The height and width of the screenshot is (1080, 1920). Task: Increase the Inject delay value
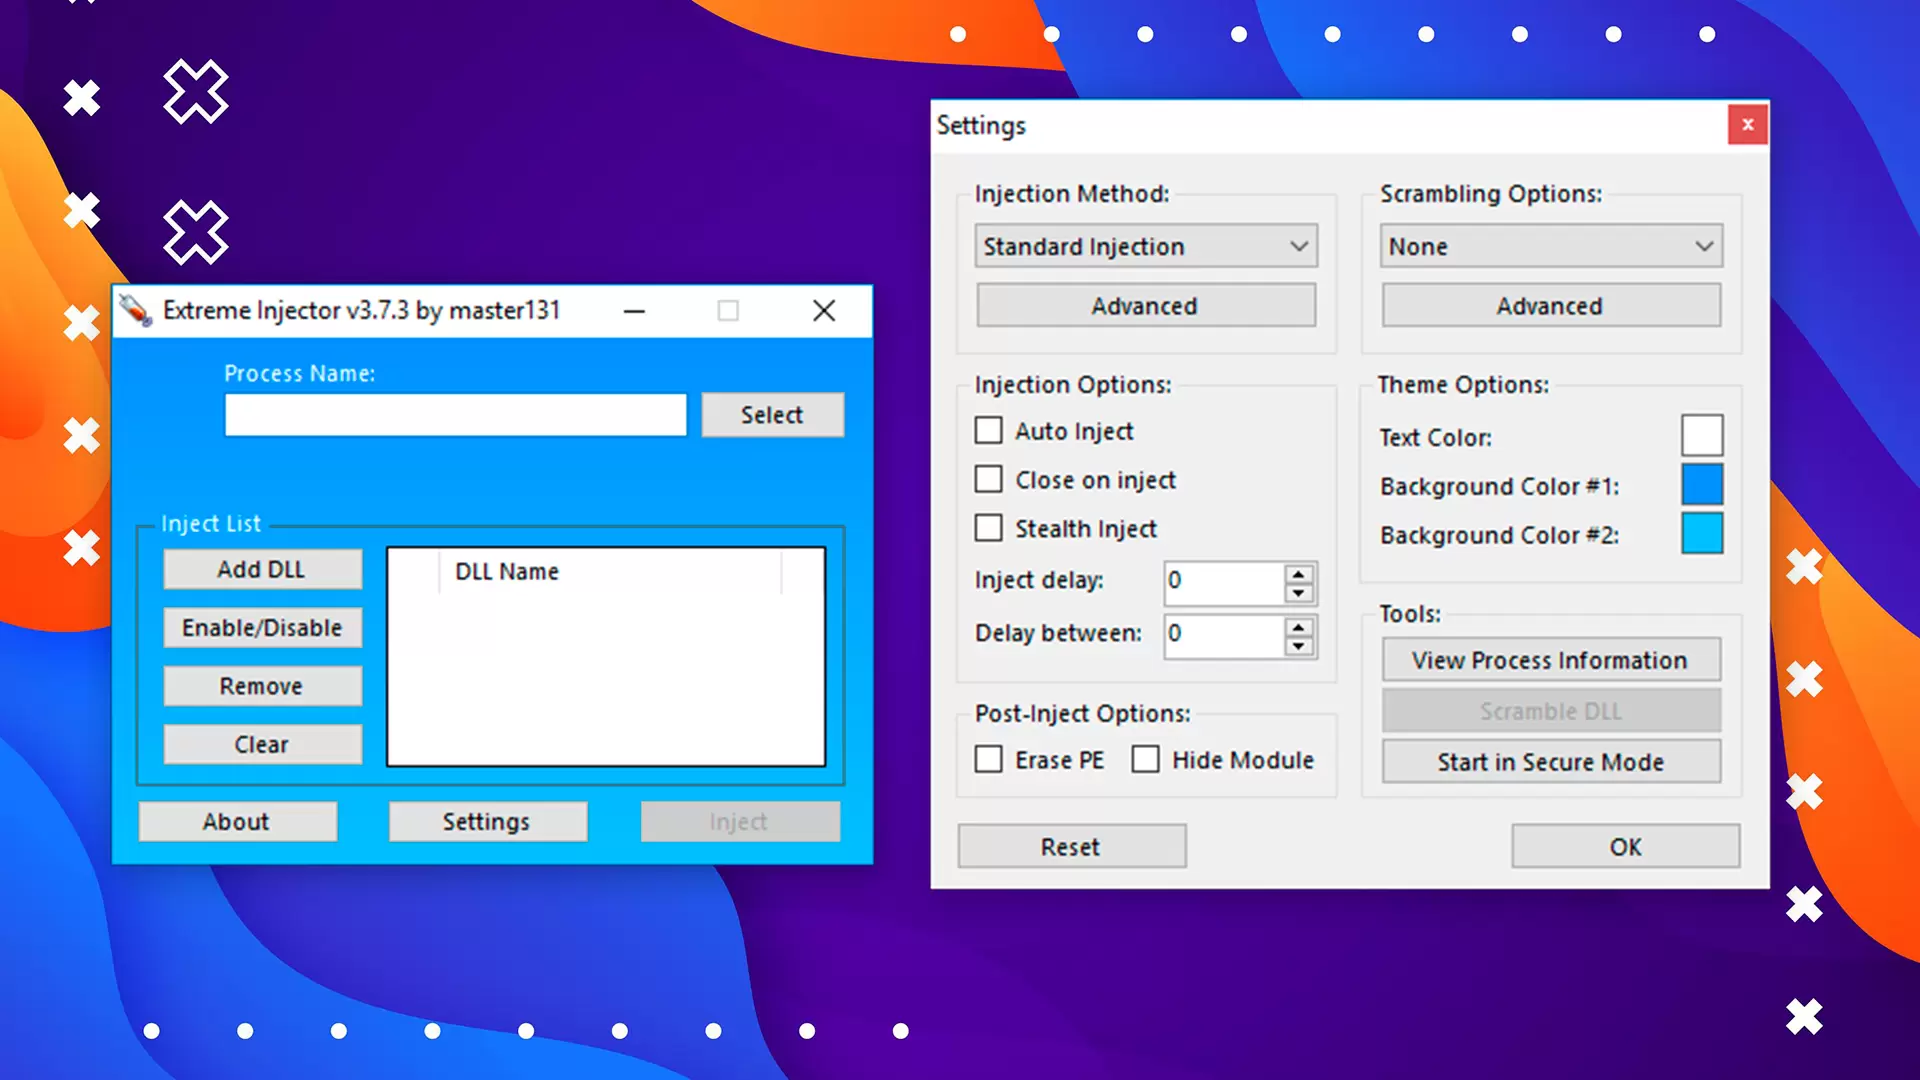tap(1298, 575)
